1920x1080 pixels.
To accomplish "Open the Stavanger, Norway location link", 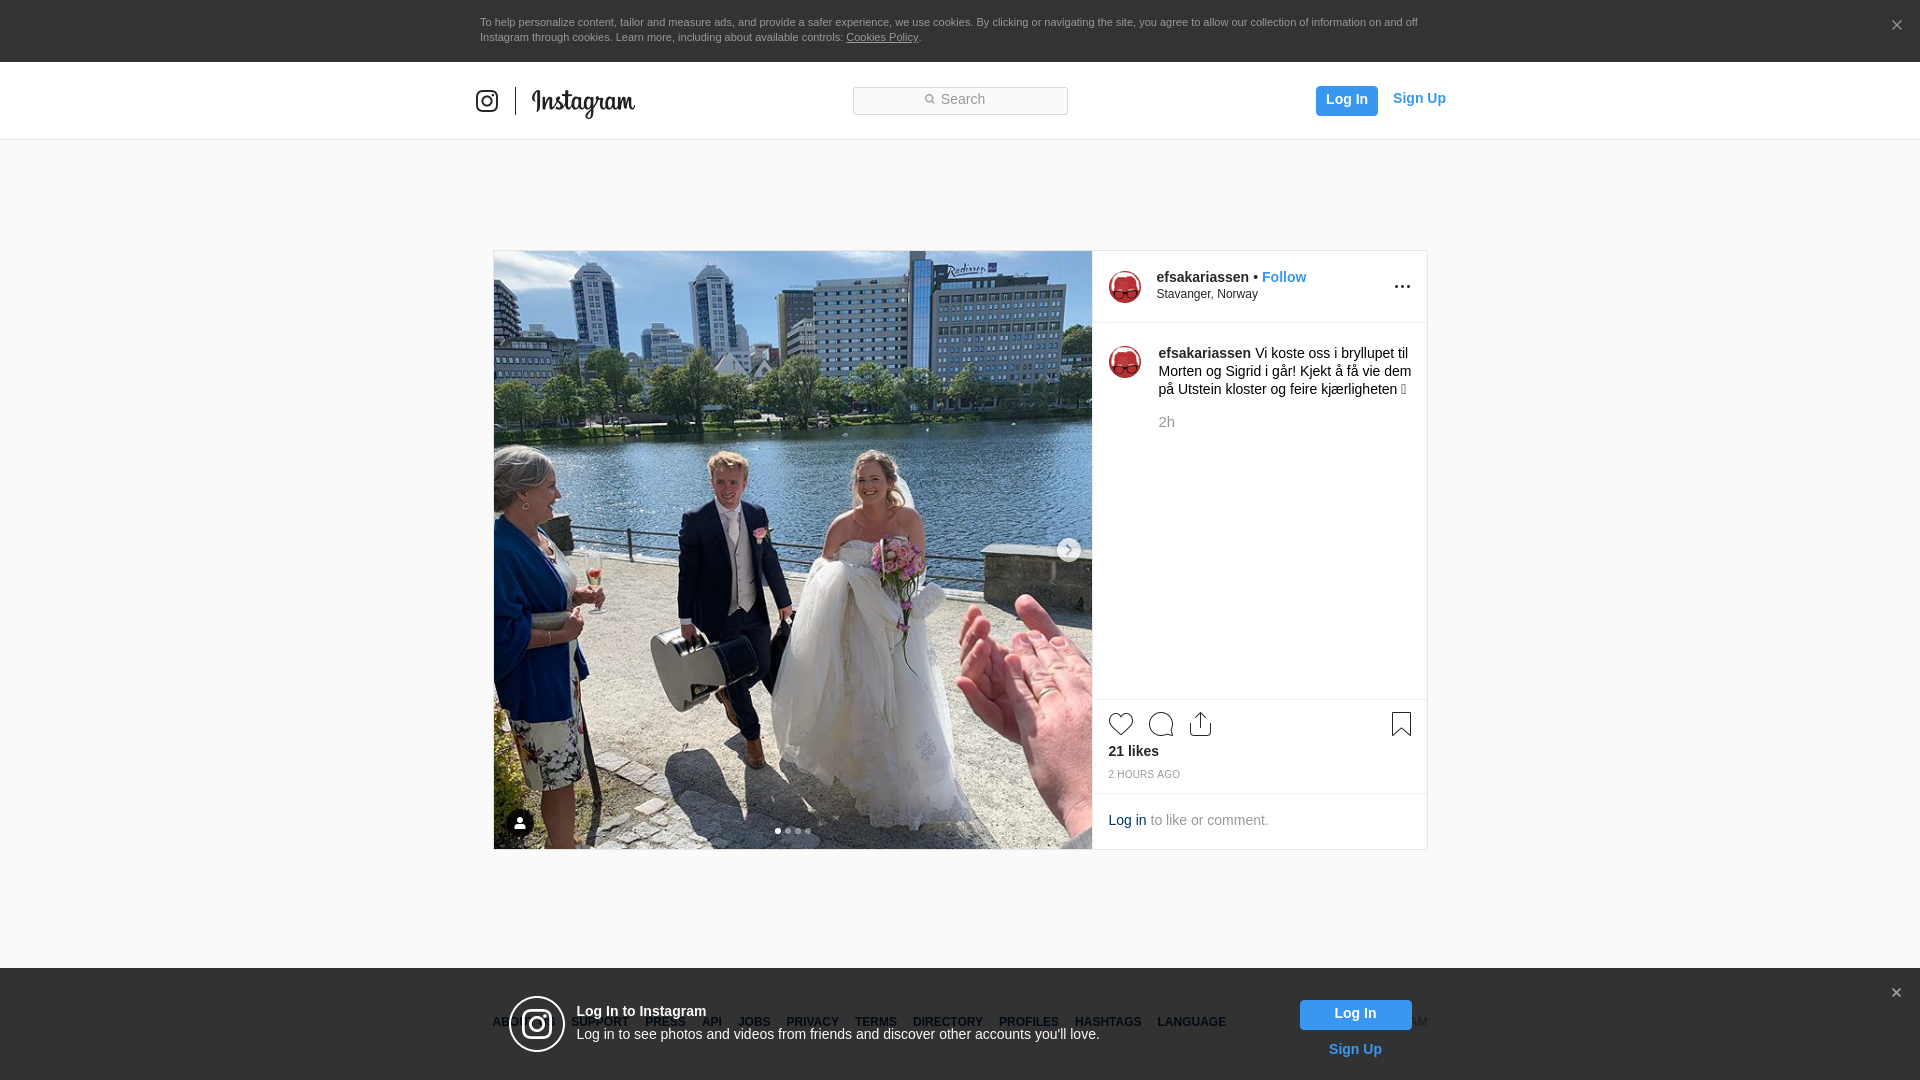I will point(1207,294).
